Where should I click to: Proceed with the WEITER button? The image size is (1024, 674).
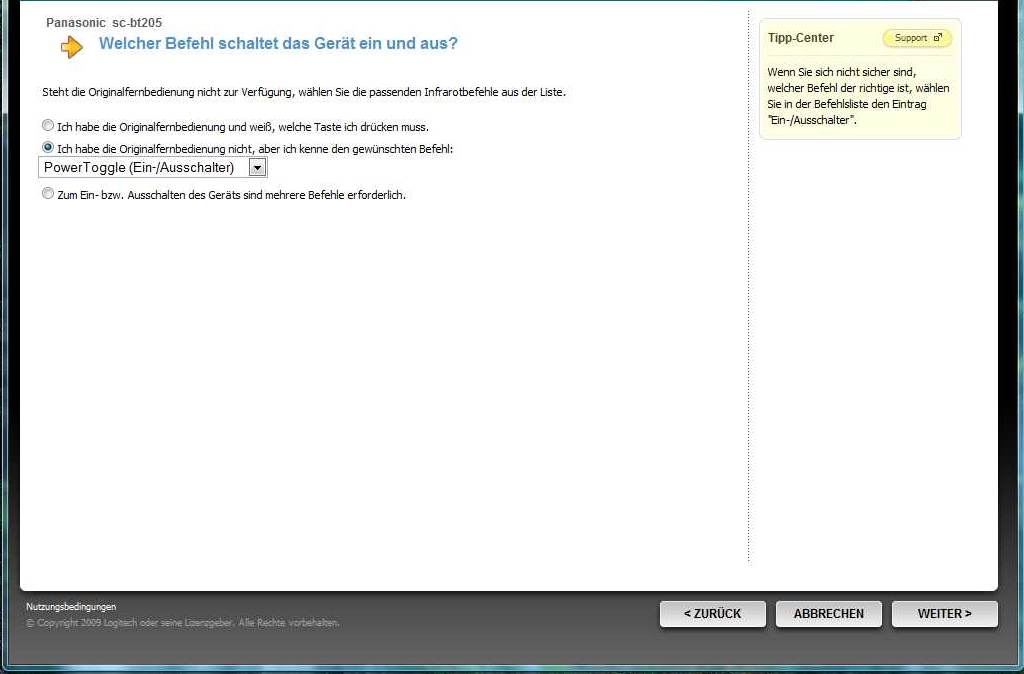[x=944, y=614]
